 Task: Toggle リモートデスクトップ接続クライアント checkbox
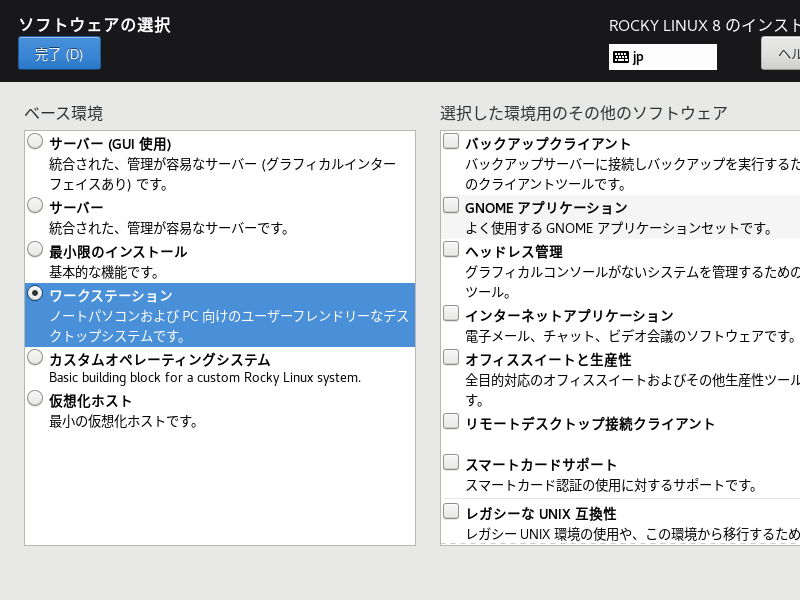pos(451,421)
